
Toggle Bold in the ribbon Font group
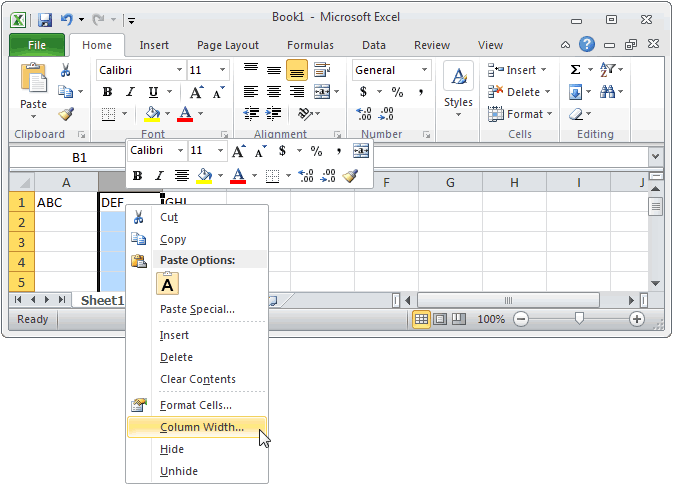tap(107, 92)
